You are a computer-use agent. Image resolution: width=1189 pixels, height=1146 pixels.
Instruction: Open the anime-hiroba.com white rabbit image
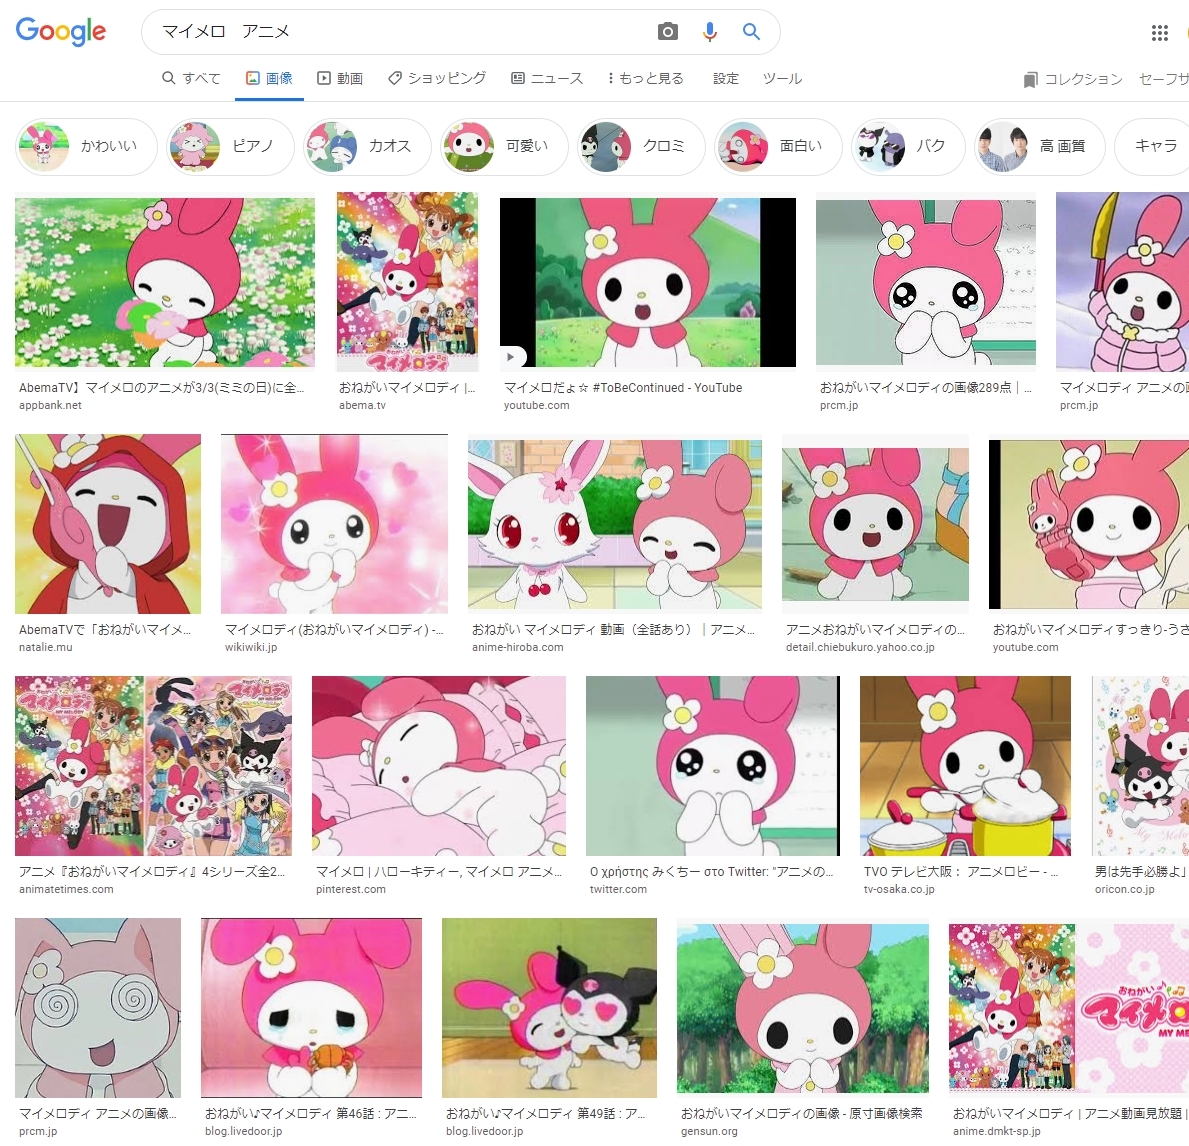click(x=615, y=523)
